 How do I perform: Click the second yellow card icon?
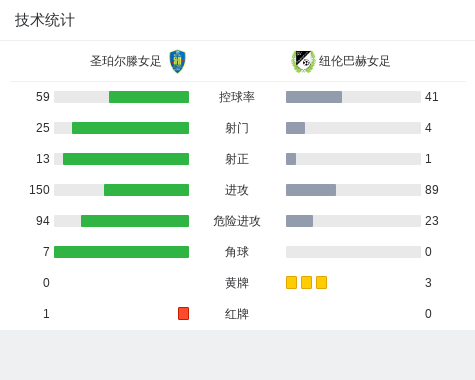pyautogui.click(x=306, y=282)
